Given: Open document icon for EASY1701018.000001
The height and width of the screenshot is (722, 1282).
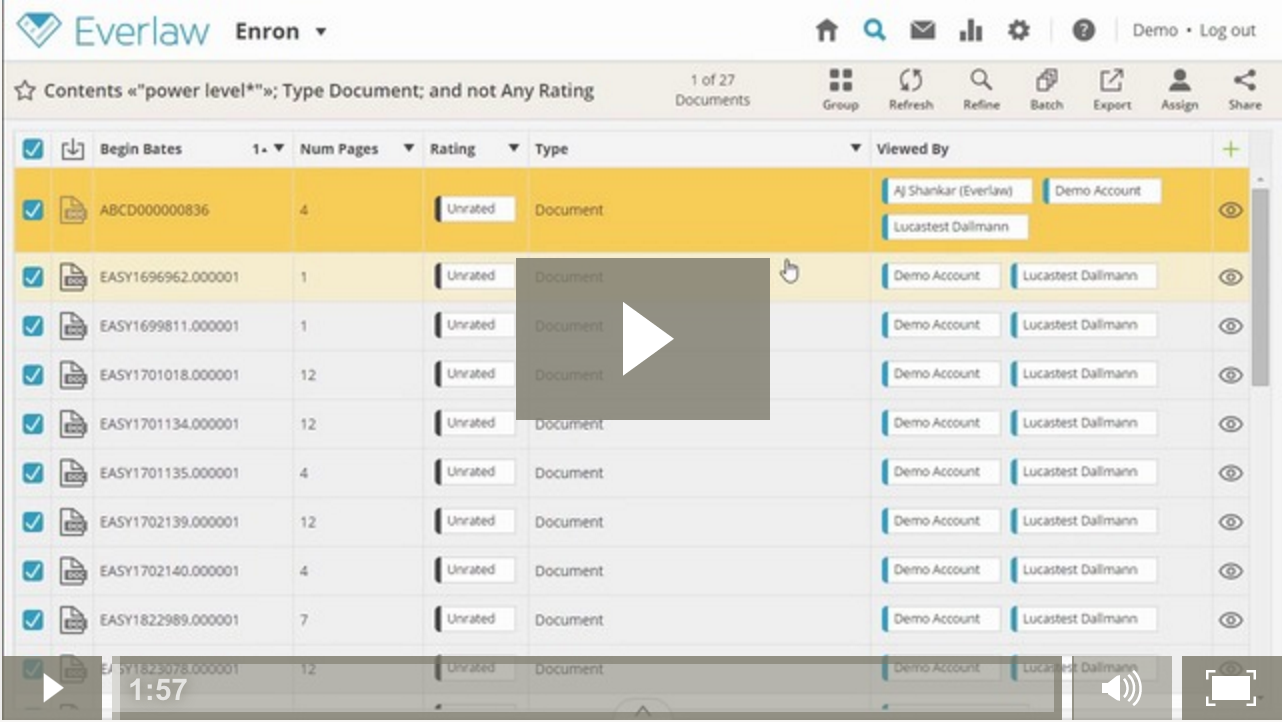Looking at the screenshot, I should [x=72, y=375].
